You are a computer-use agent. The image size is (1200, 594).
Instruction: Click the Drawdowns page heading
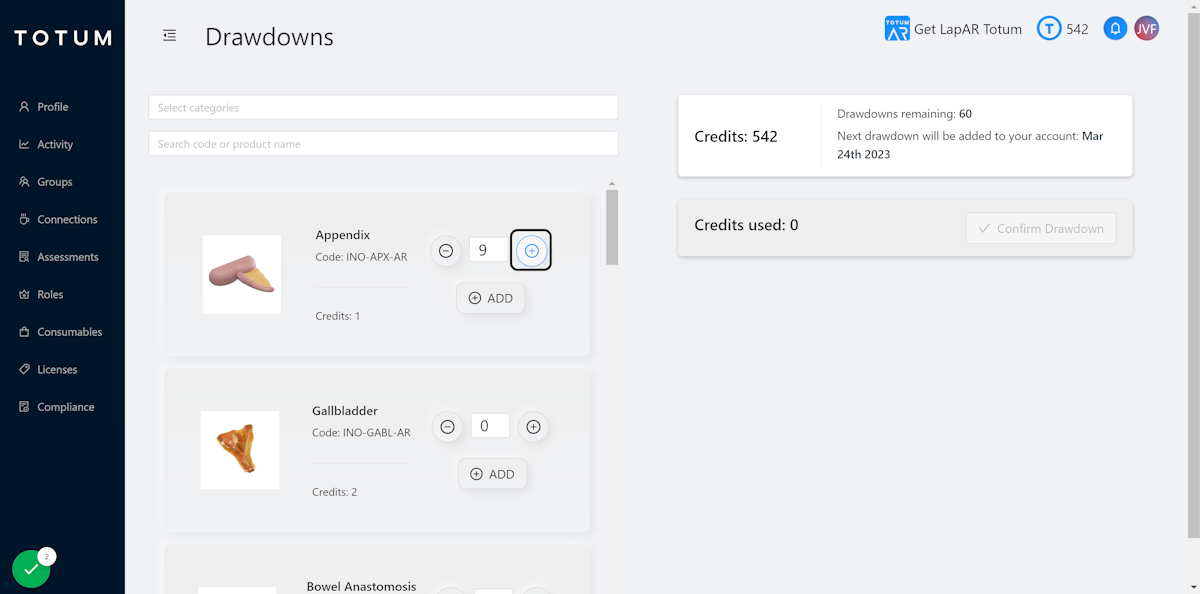(269, 37)
